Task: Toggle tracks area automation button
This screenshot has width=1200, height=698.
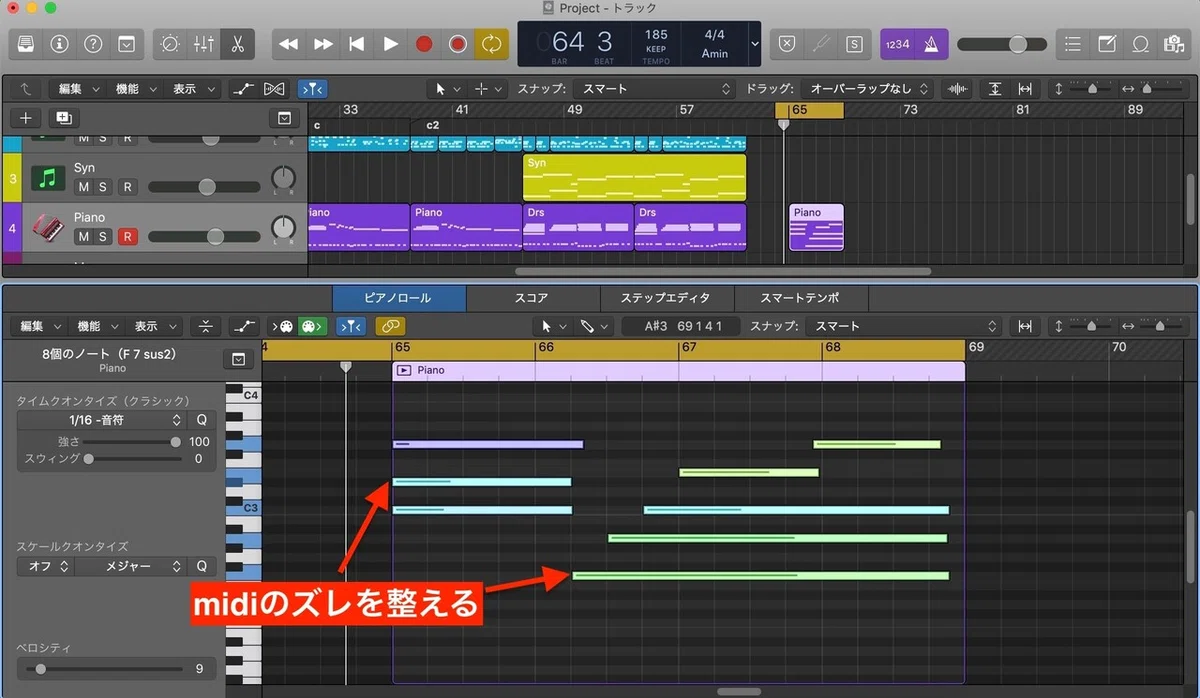Action: [x=243, y=89]
